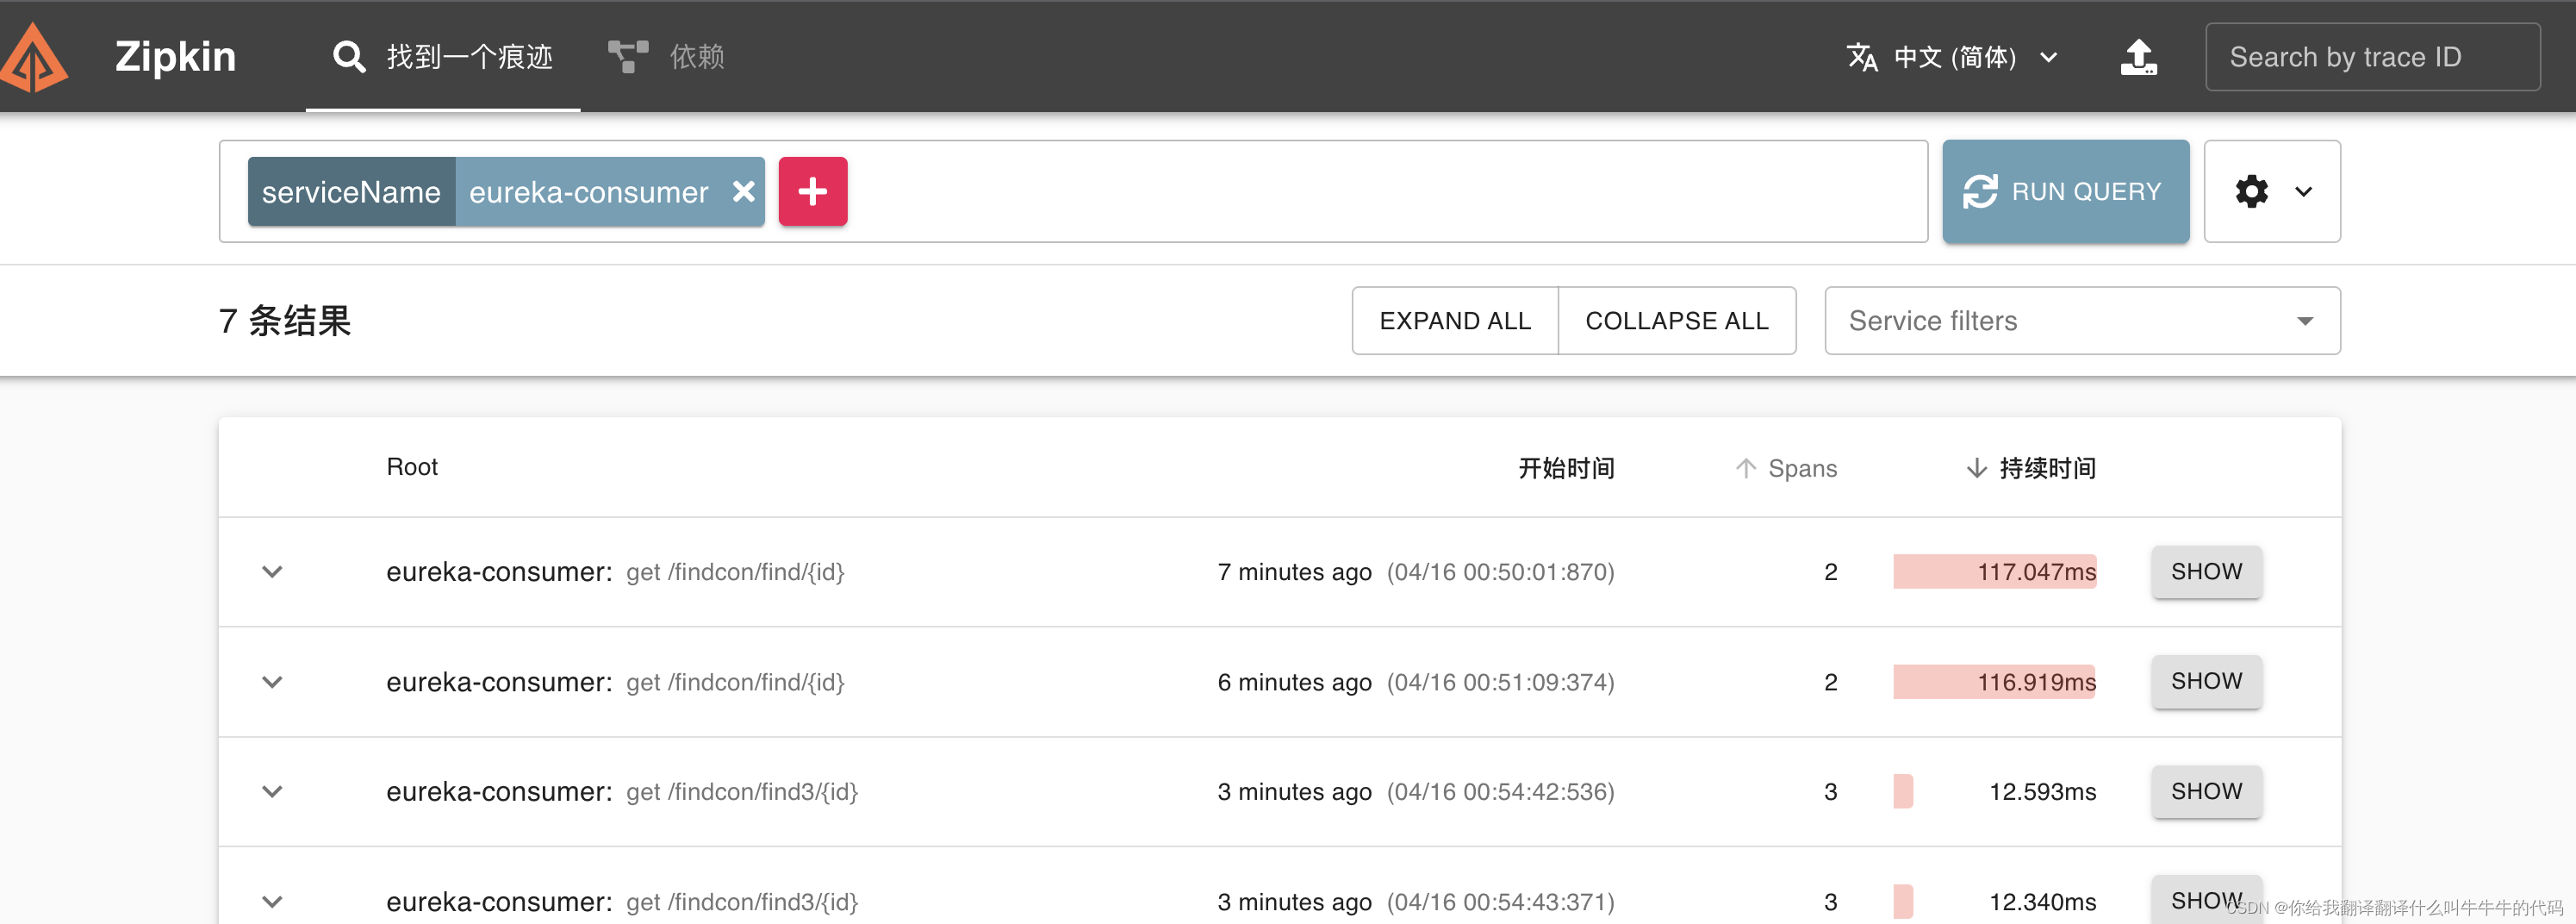This screenshot has height=924, width=2576.
Task: Click the 117.047ms duration bar
Action: tap(1995, 572)
